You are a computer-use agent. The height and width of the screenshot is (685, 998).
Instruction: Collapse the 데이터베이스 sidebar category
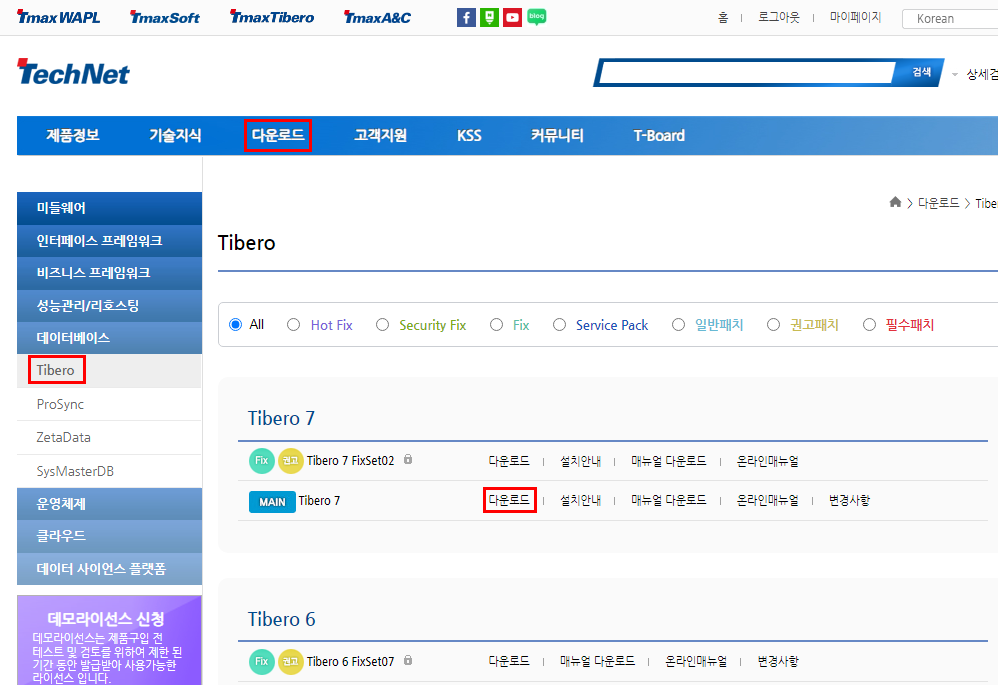coord(109,338)
